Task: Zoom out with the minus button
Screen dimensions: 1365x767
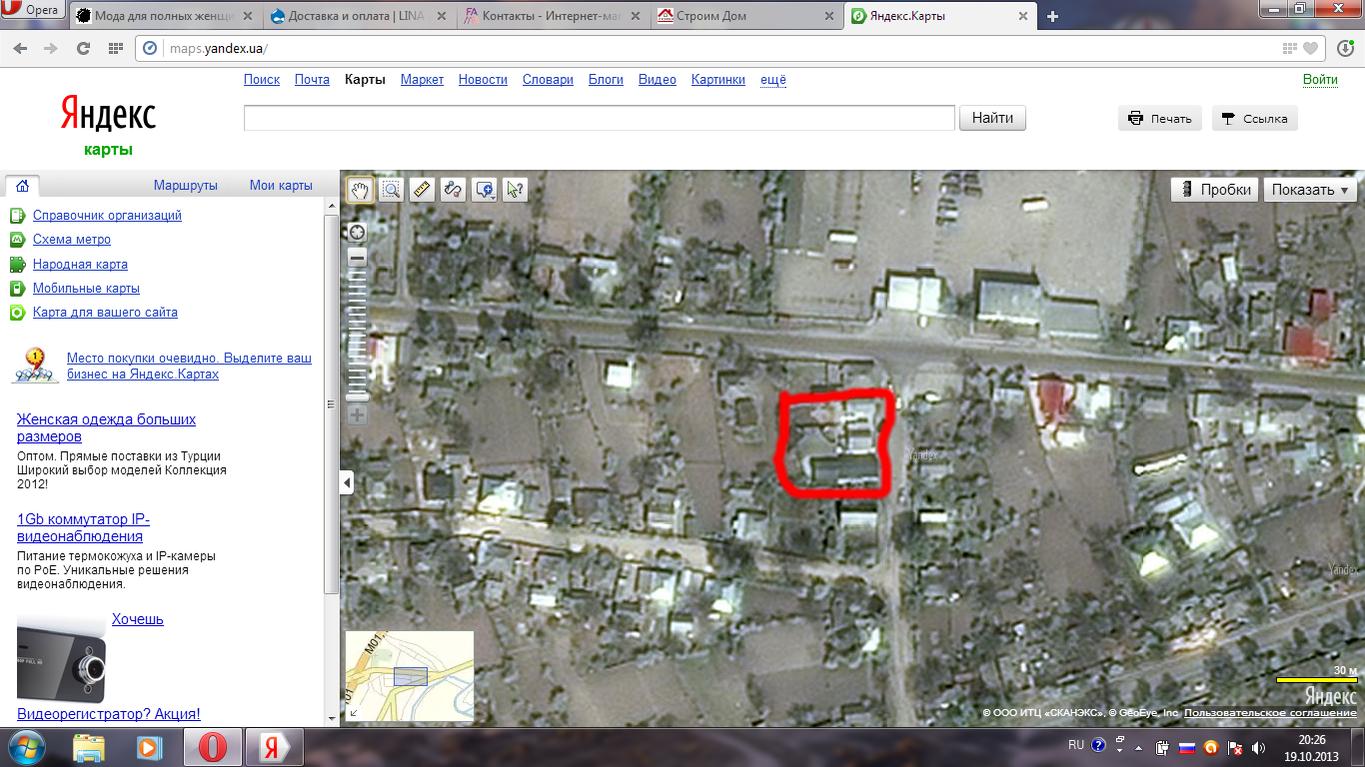Action: (357, 257)
